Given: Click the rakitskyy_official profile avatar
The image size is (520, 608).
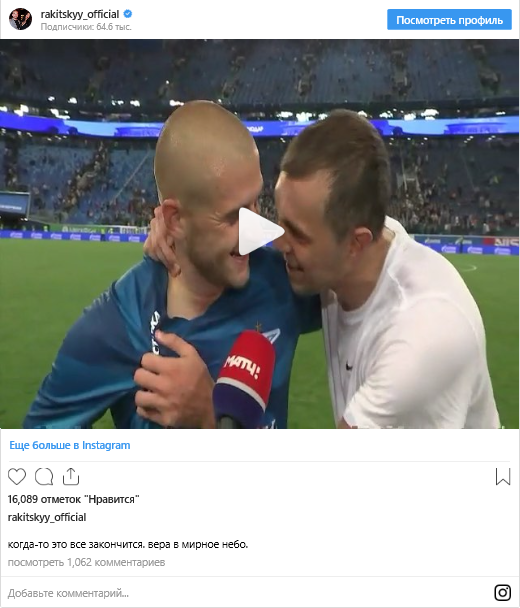Looking at the screenshot, I should point(21,19).
